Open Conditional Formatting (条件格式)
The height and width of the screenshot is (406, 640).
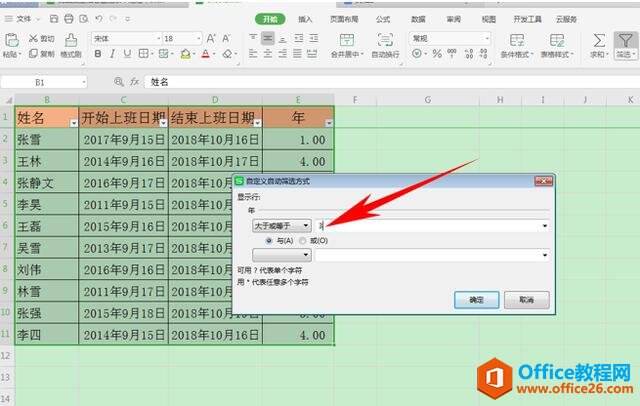pyautogui.click(x=517, y=40)
